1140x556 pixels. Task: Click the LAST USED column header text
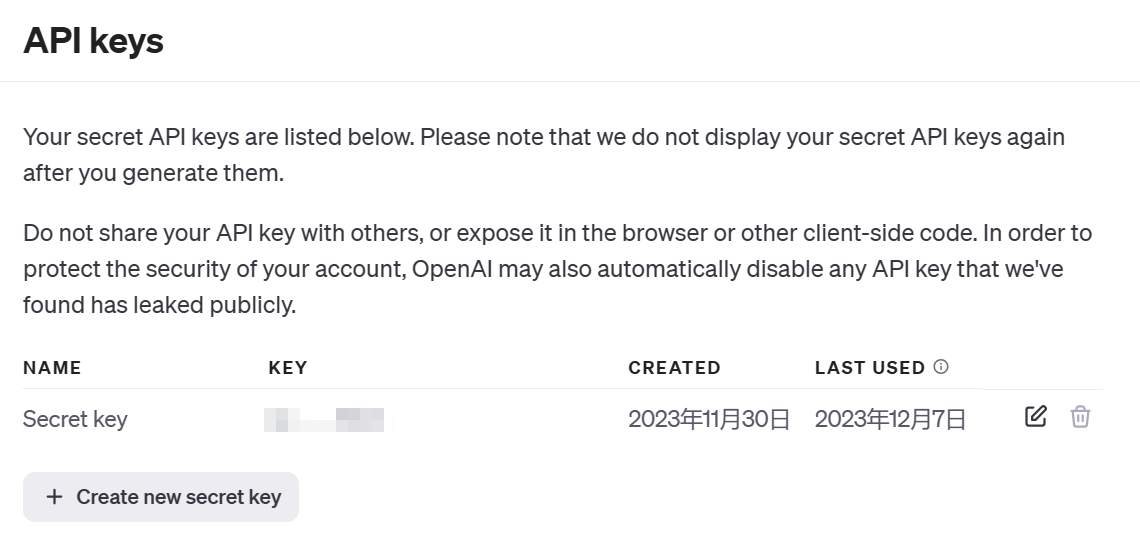pyautogui.click(x=869, y=368)
